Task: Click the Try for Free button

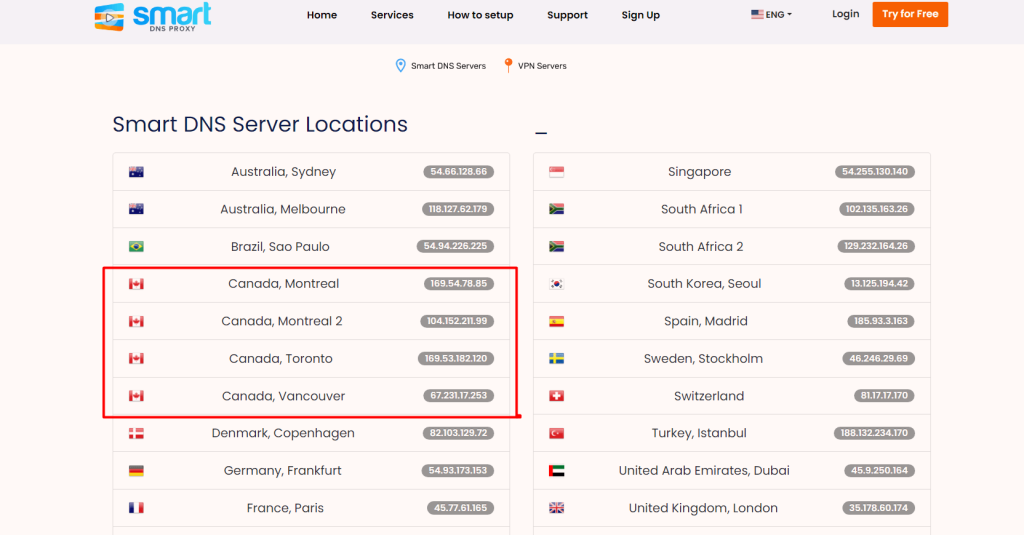Action: click(910, 14)
